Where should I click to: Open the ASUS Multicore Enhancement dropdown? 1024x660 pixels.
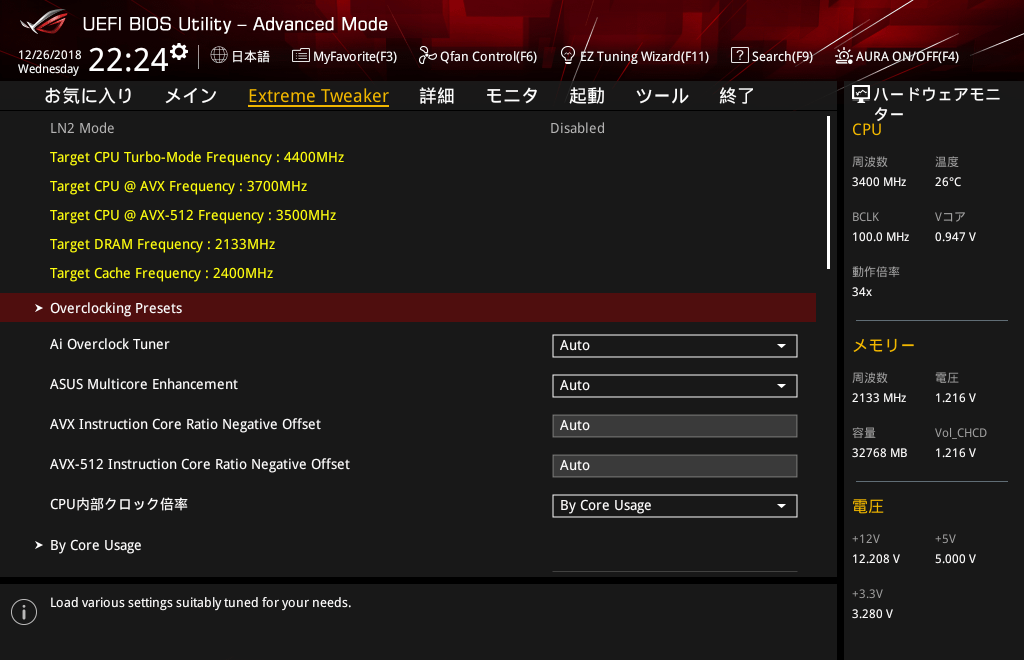(675, 386)
